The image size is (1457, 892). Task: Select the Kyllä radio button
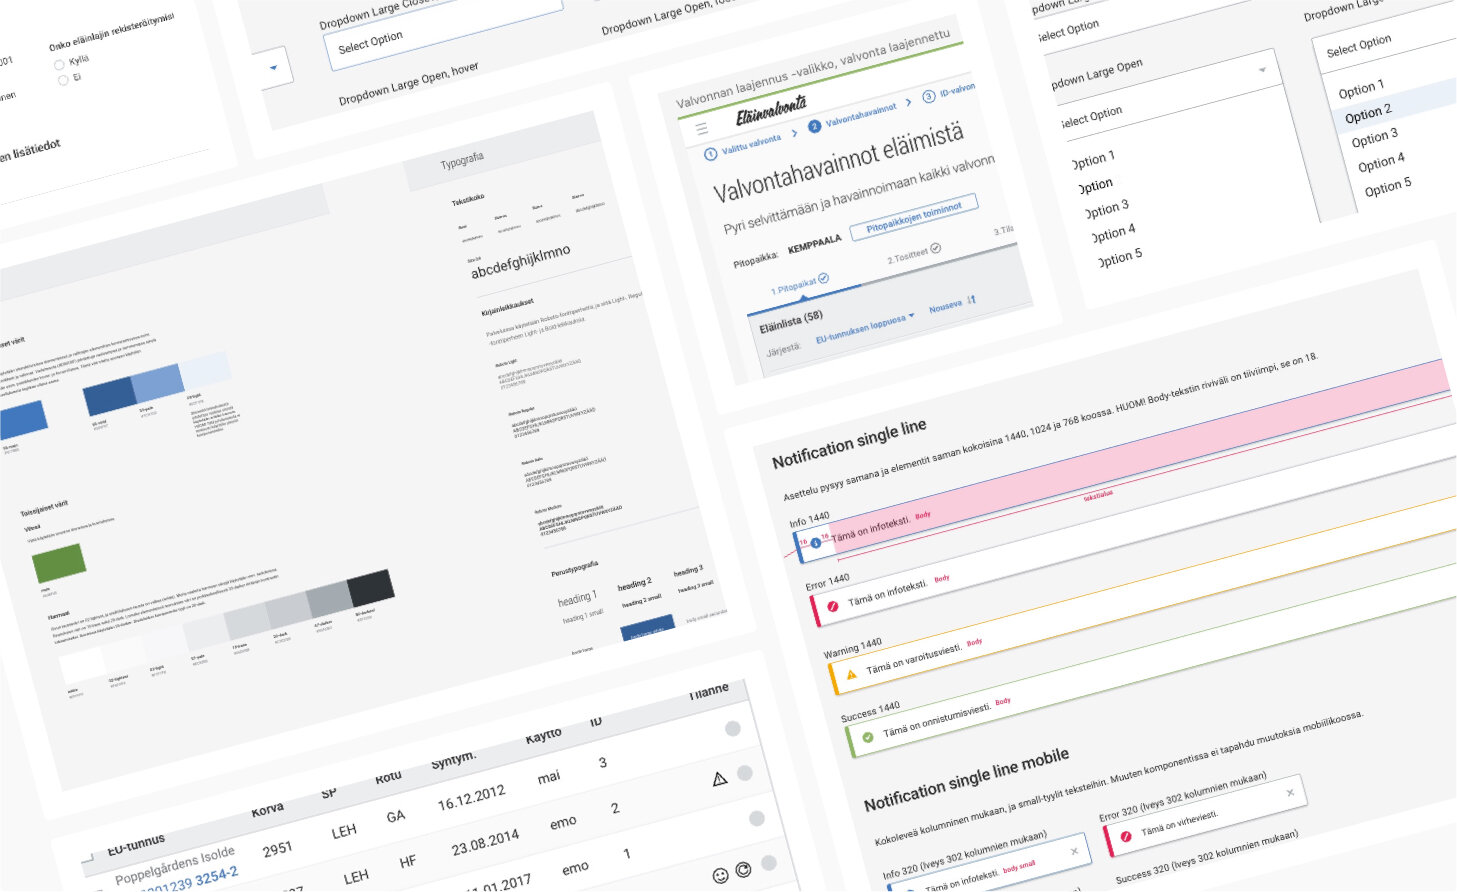60,65
